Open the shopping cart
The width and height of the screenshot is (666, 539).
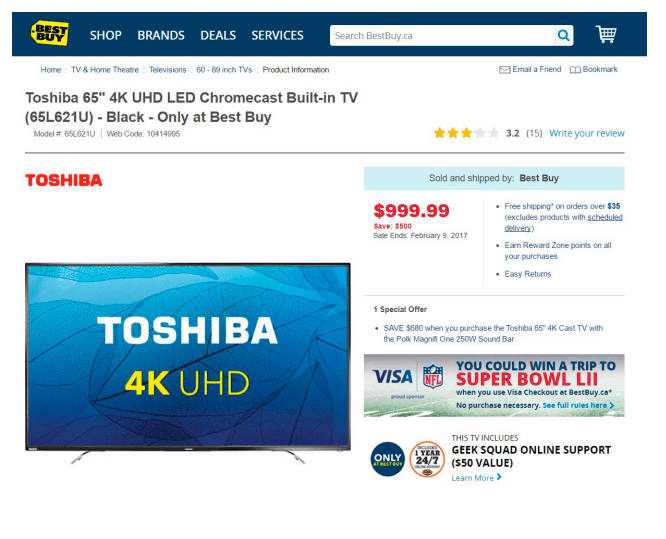click(606, 34)
